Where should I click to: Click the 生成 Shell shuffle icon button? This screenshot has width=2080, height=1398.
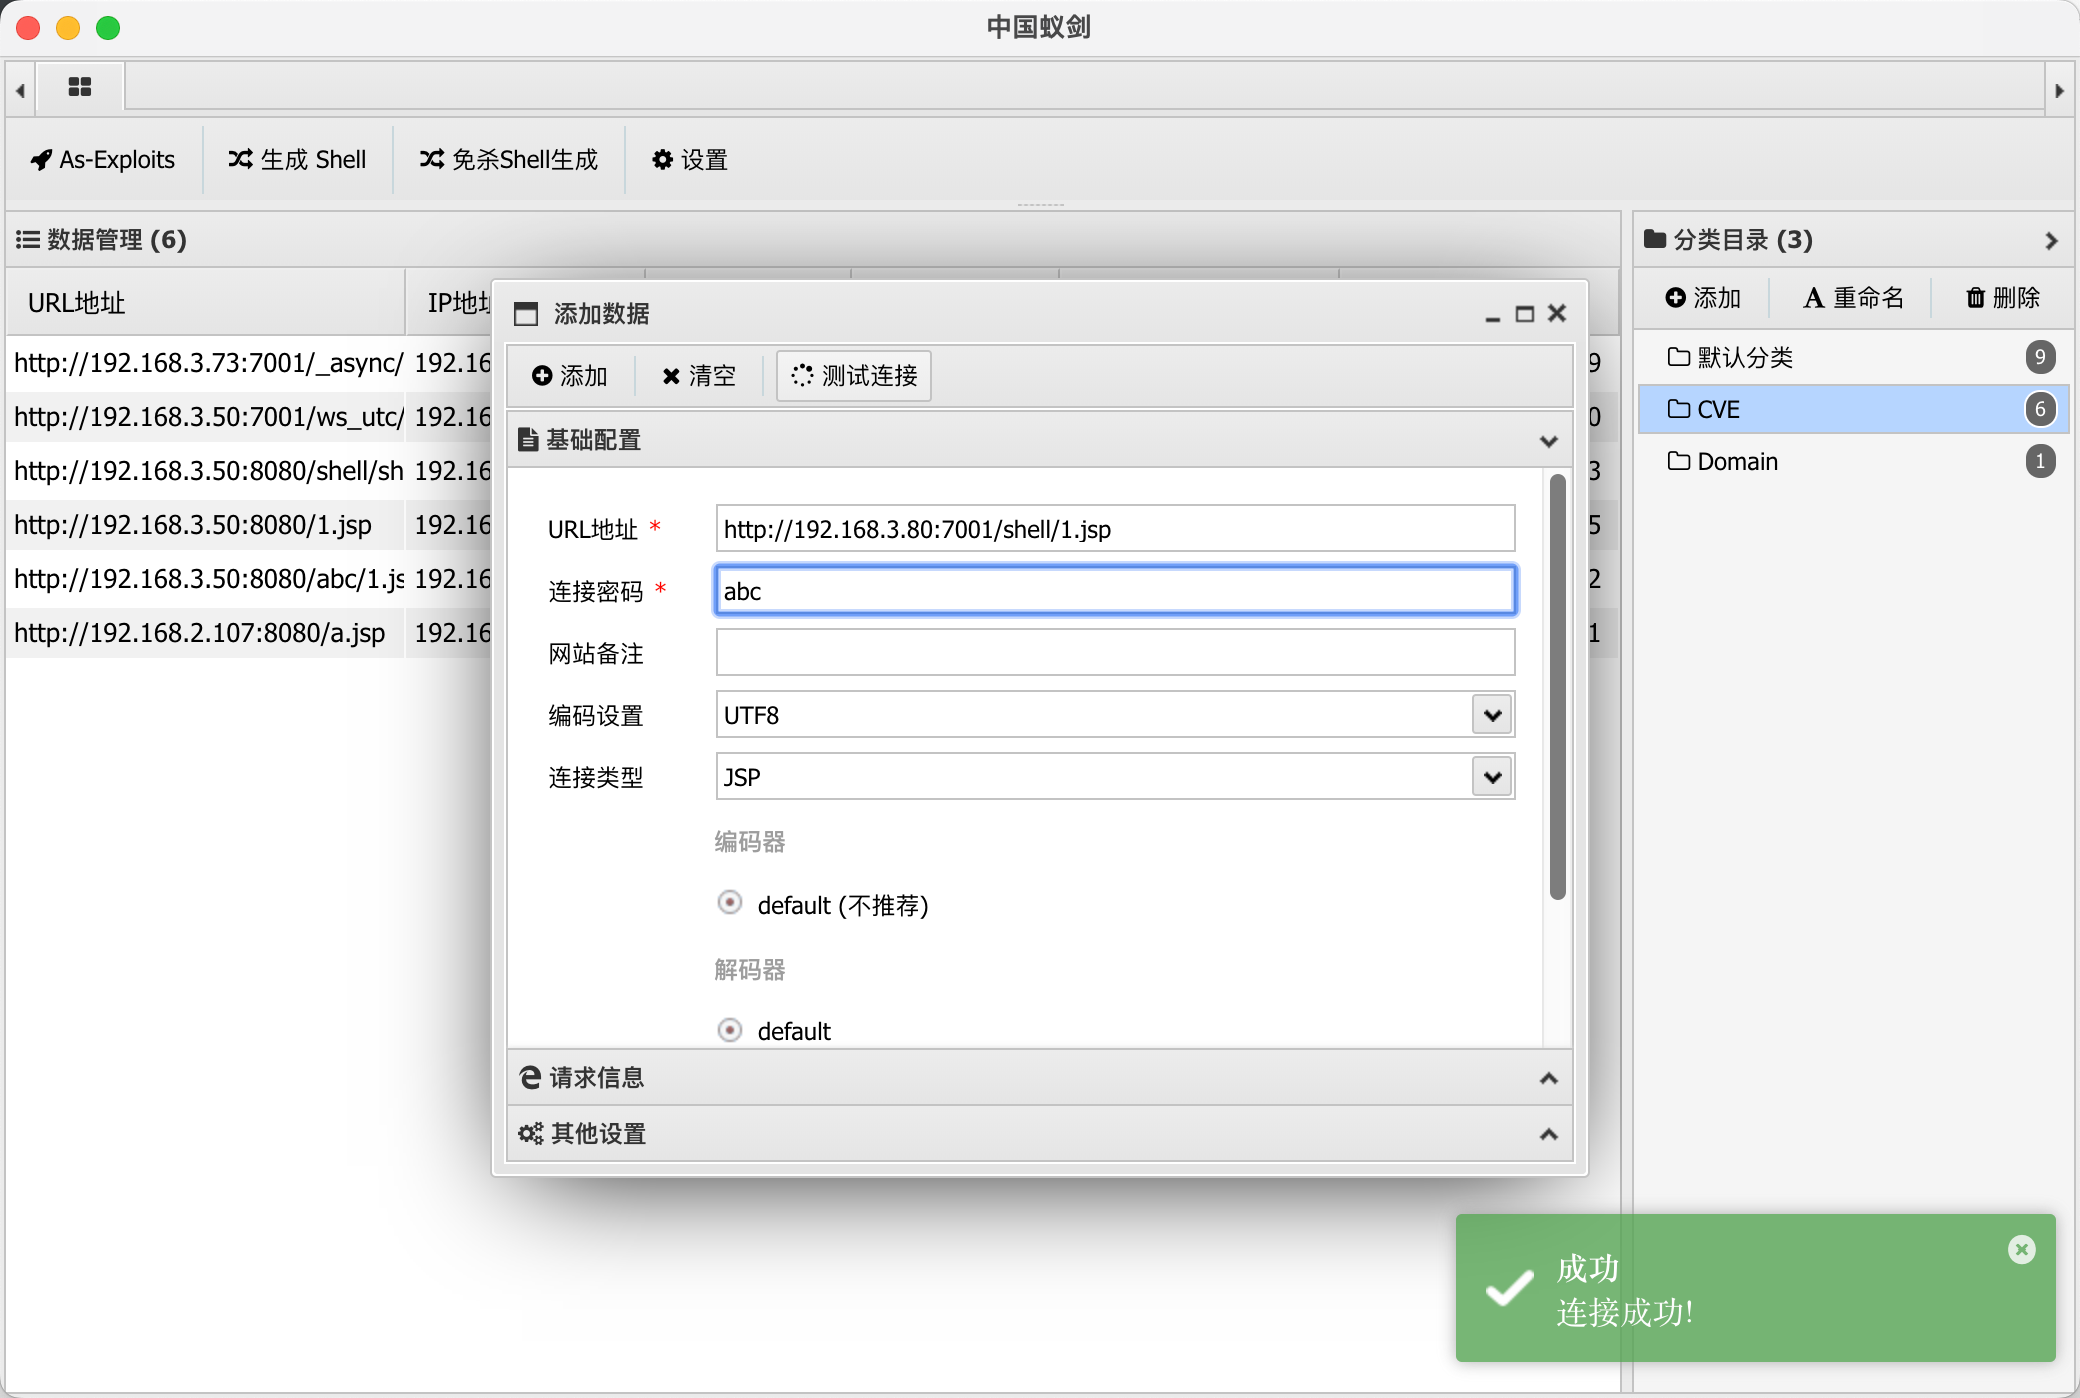[x=297, y=160]
